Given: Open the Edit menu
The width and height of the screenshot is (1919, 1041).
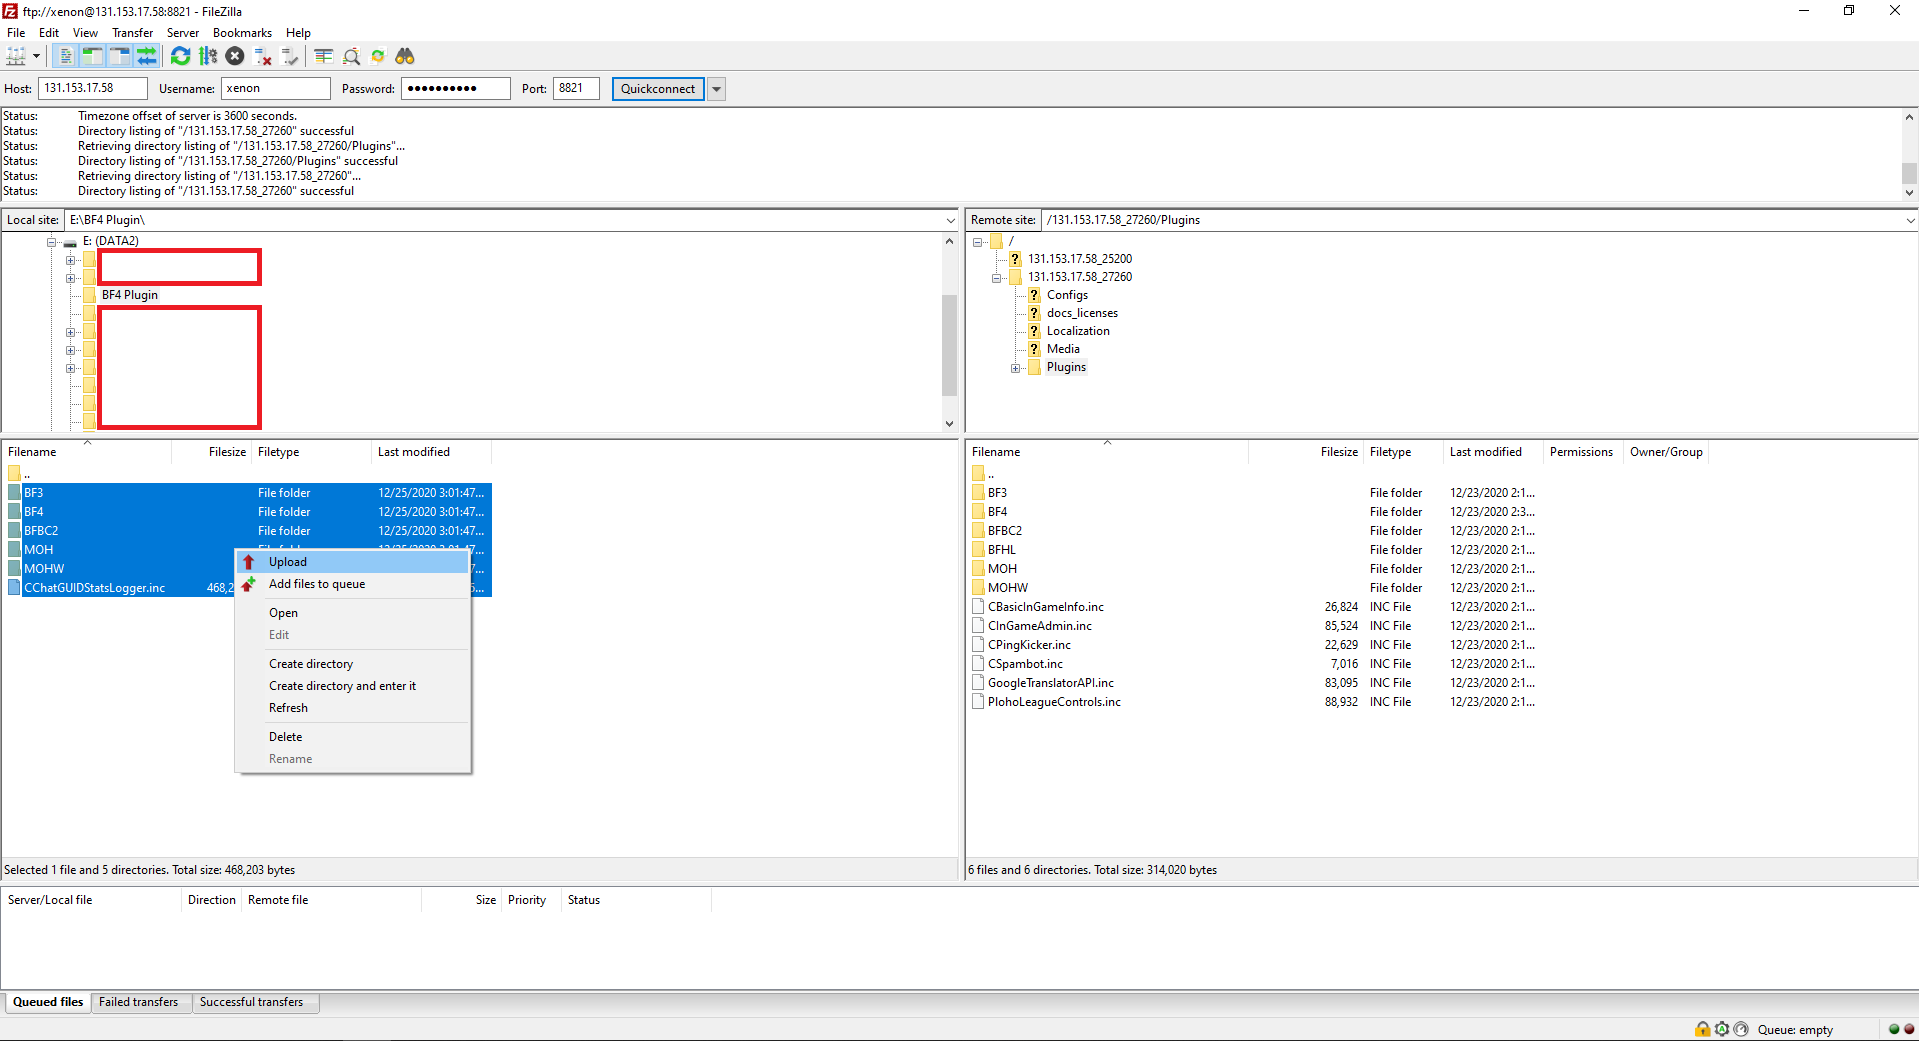Looking at the screenshot, I should (49, 33).
